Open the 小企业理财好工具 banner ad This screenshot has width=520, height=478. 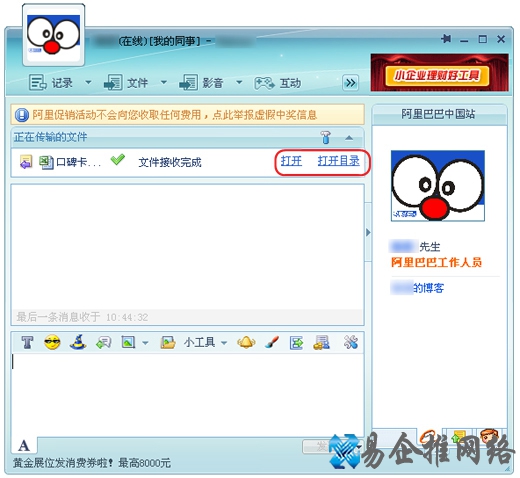[x=439, y=73]
